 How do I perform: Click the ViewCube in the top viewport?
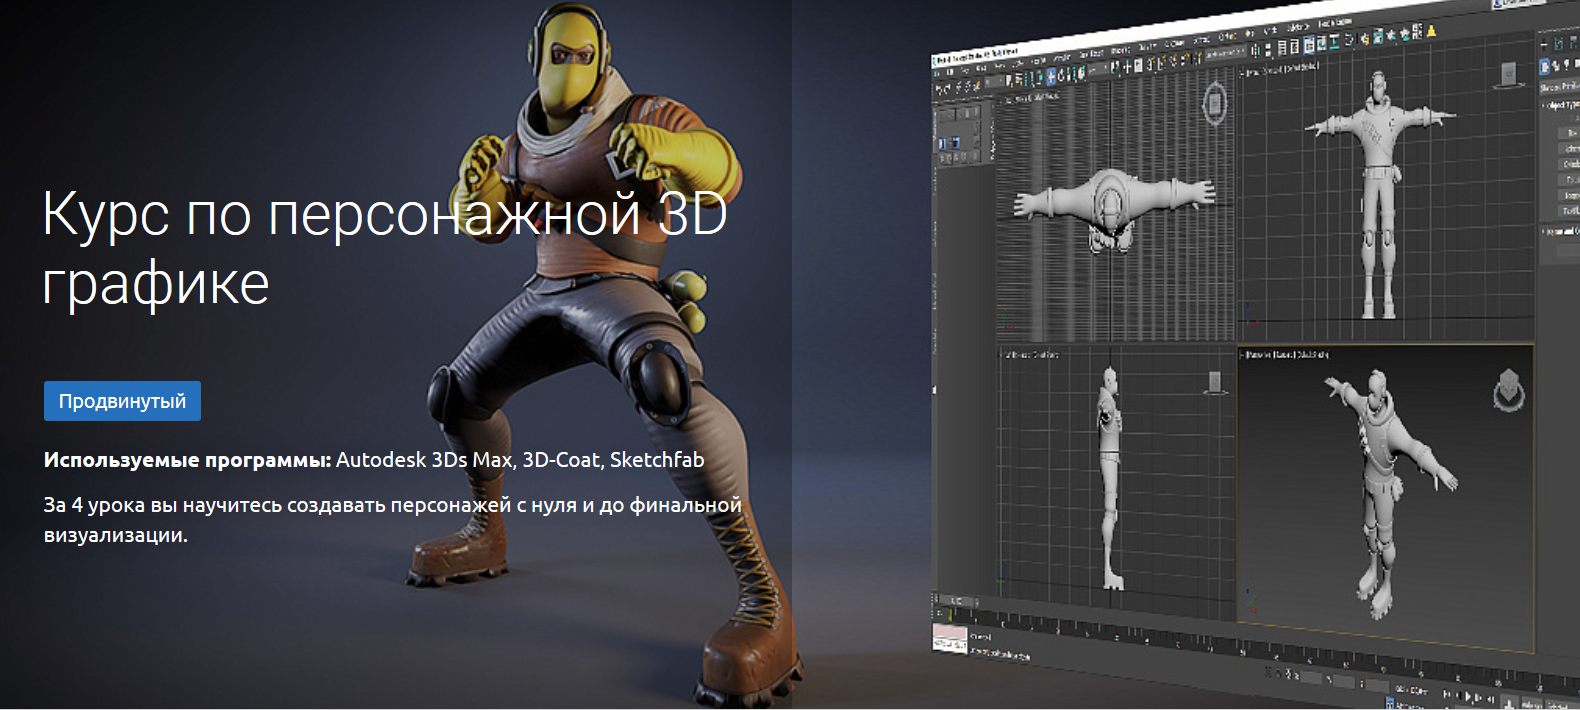tap(1214, 102)
